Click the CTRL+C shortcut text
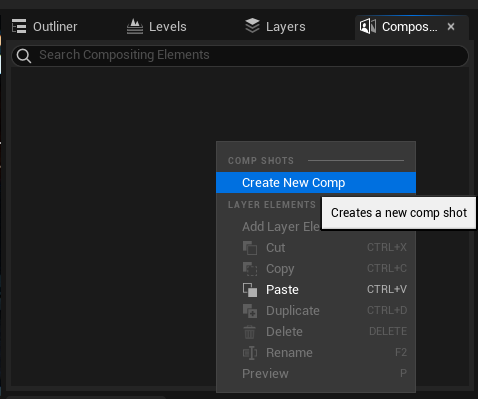 click(x=387, y=268)
